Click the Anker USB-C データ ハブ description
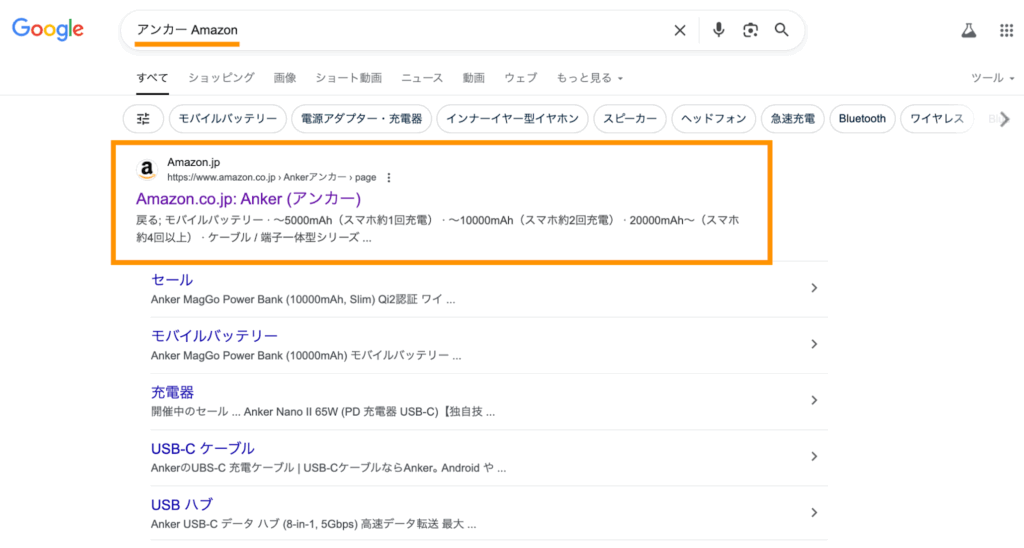The height and width of the screenshot is (548, 1024). tap(313, 524)
